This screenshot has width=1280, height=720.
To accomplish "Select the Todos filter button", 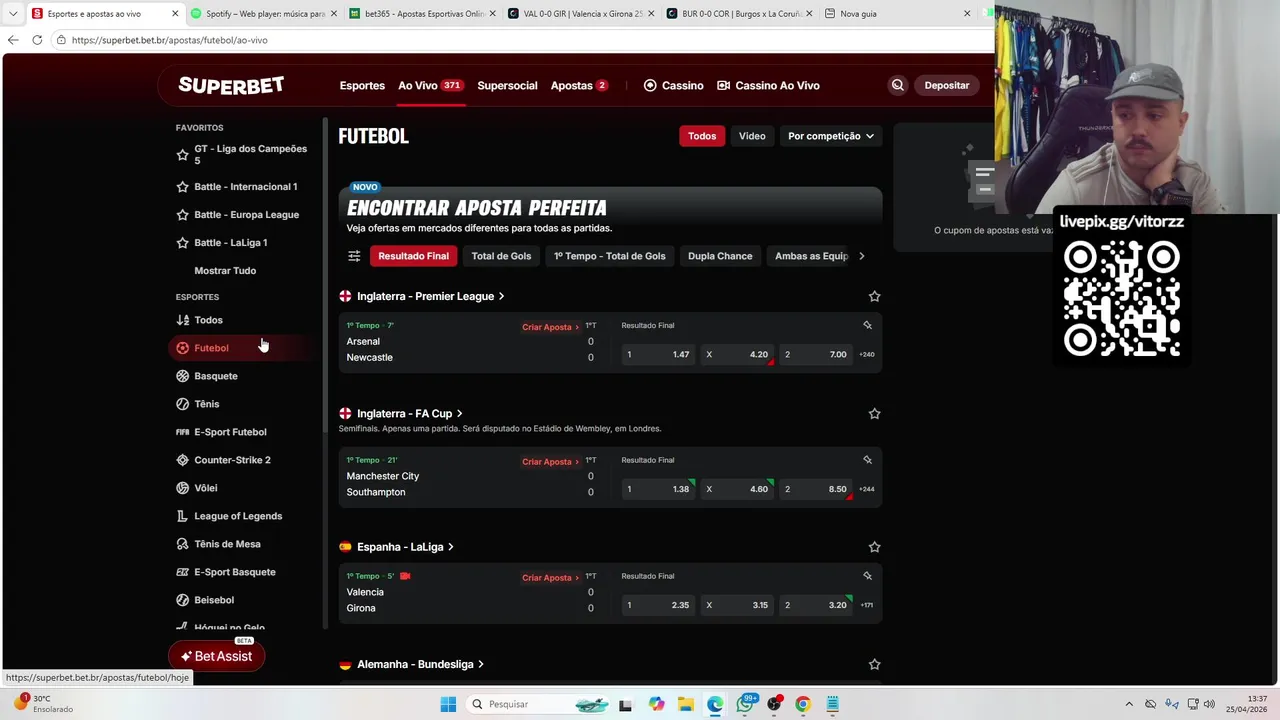I will tap(702, 136).
